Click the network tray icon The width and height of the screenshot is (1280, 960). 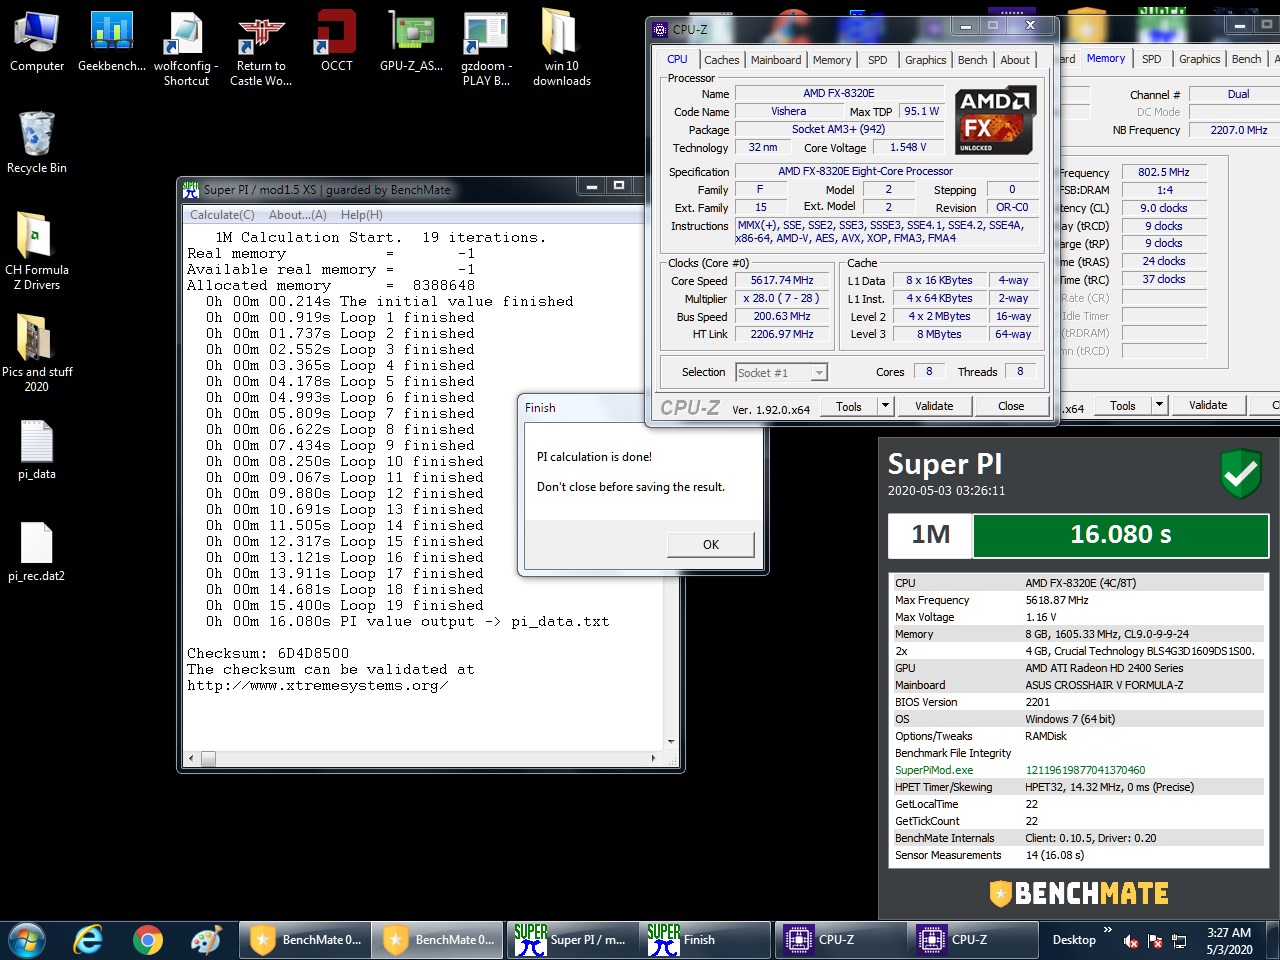(1179, 941)
